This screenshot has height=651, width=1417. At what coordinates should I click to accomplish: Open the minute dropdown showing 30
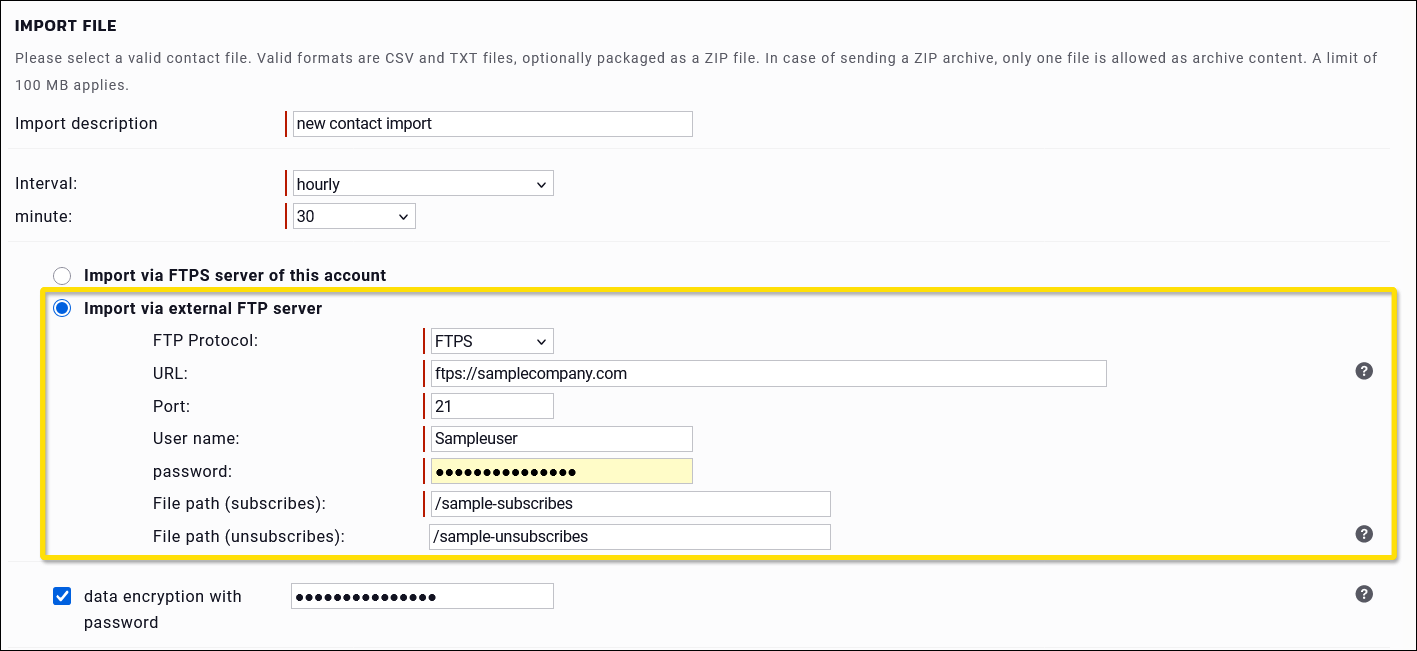coord(354,216)
